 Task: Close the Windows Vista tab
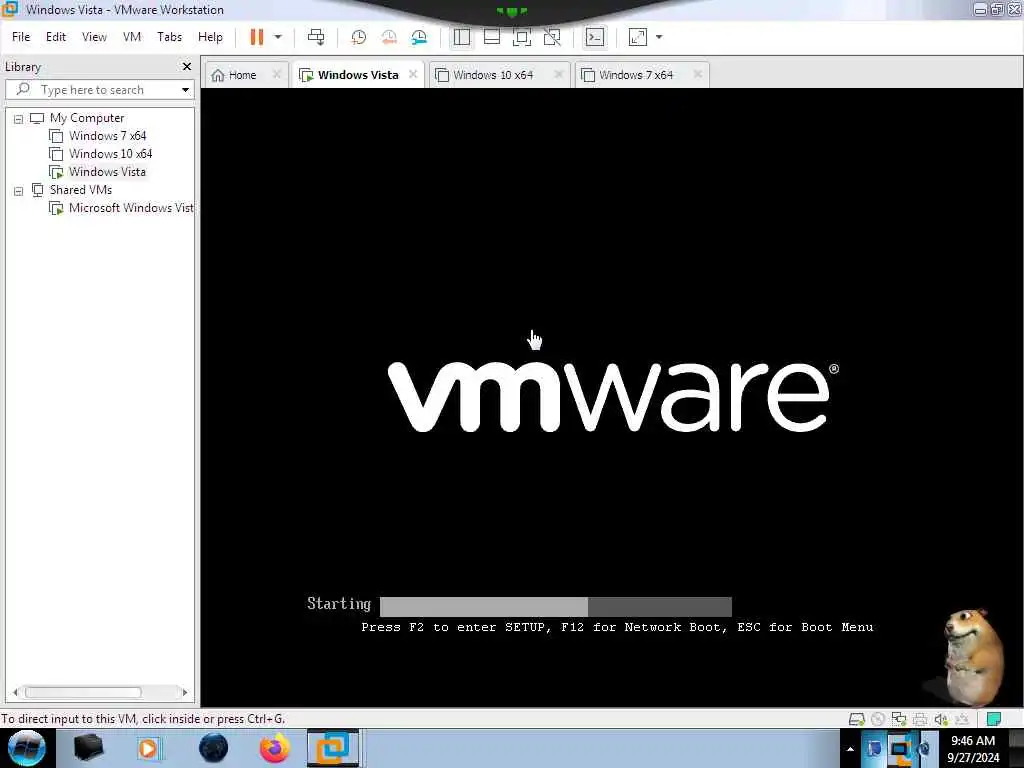pos(413,74)
